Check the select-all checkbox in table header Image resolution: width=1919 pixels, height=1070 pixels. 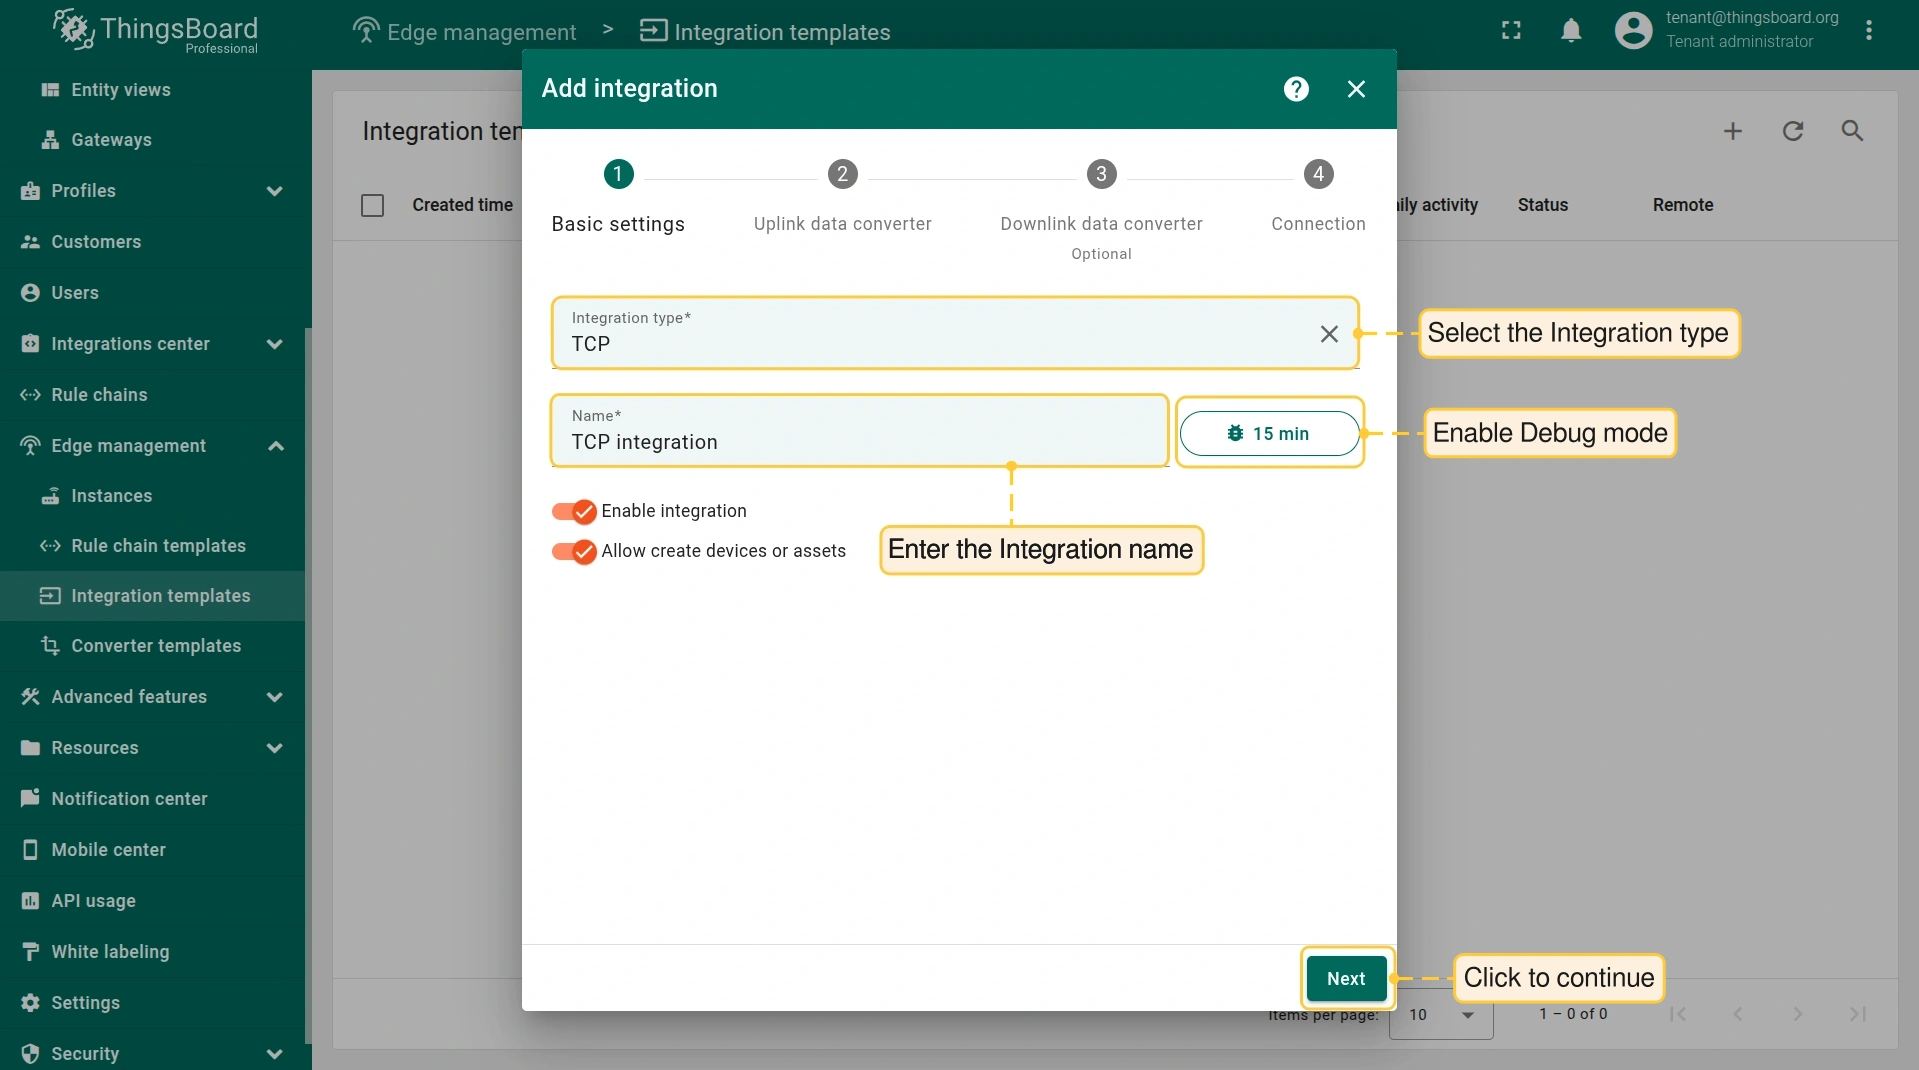click(372, 205)
